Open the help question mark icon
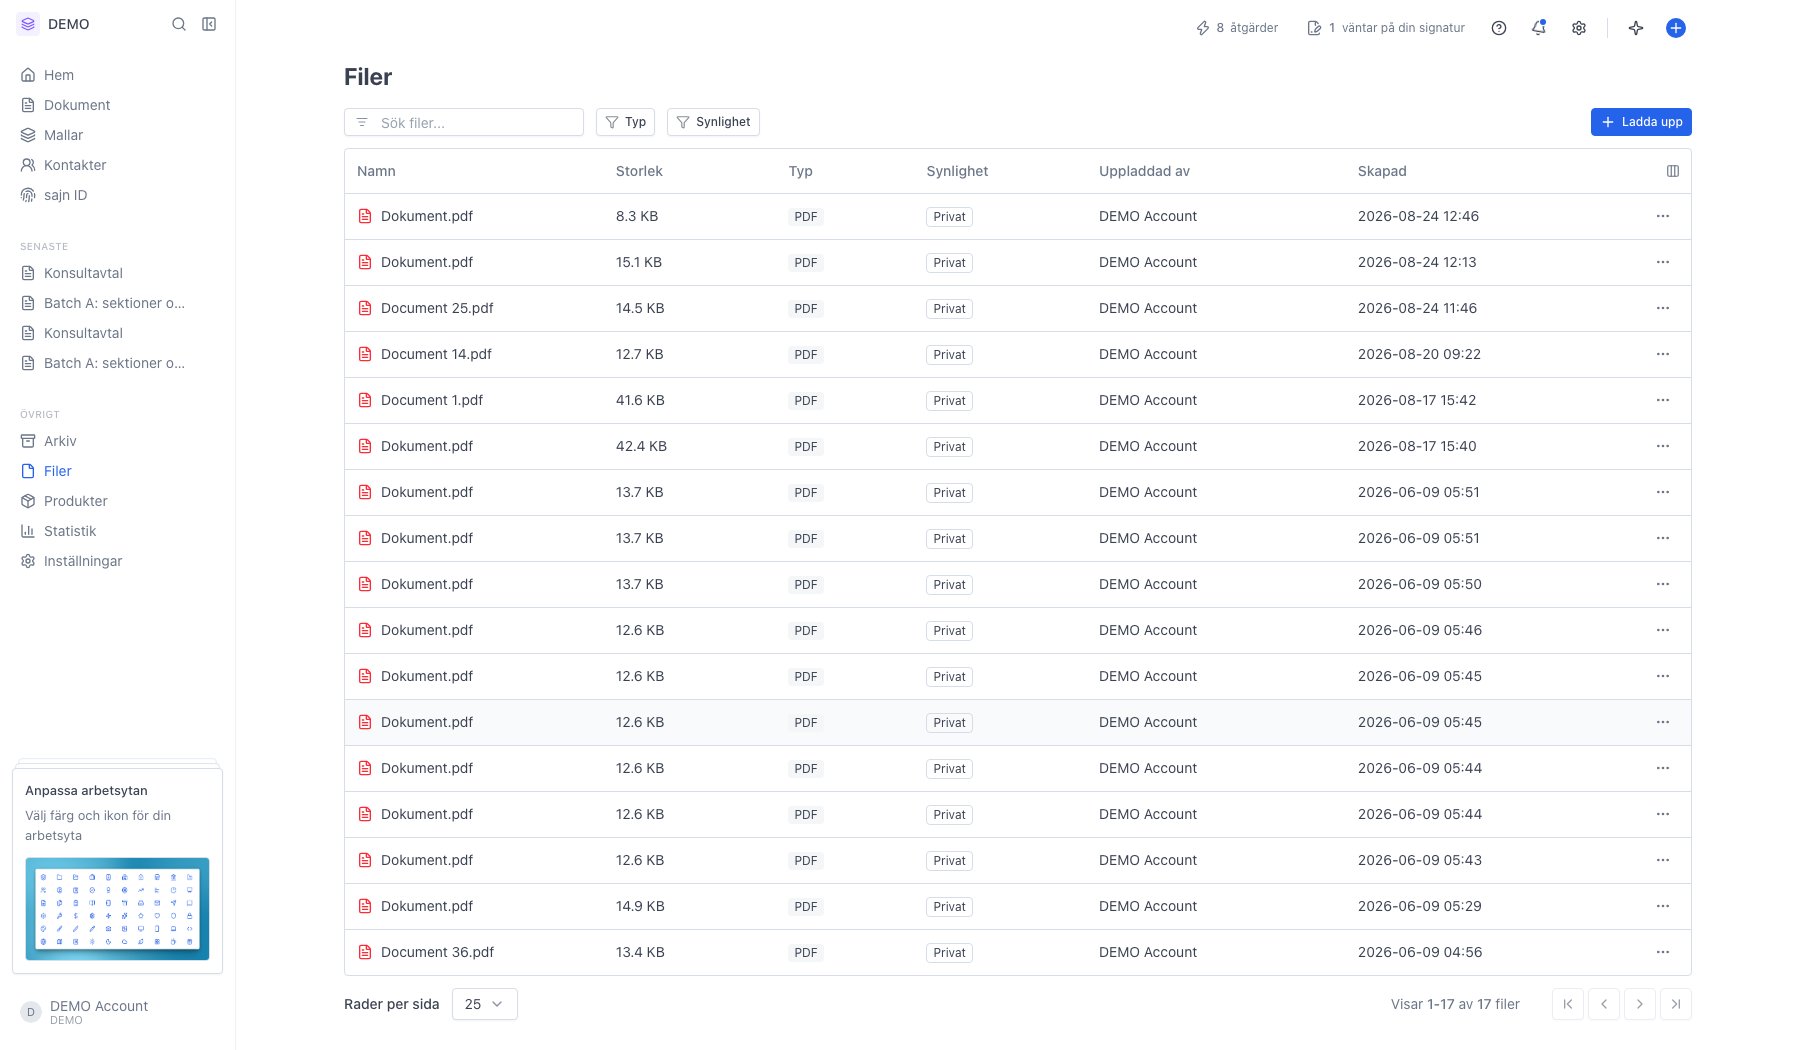The width and height of the screenshot is (1800, 1050). [1499, 28]
